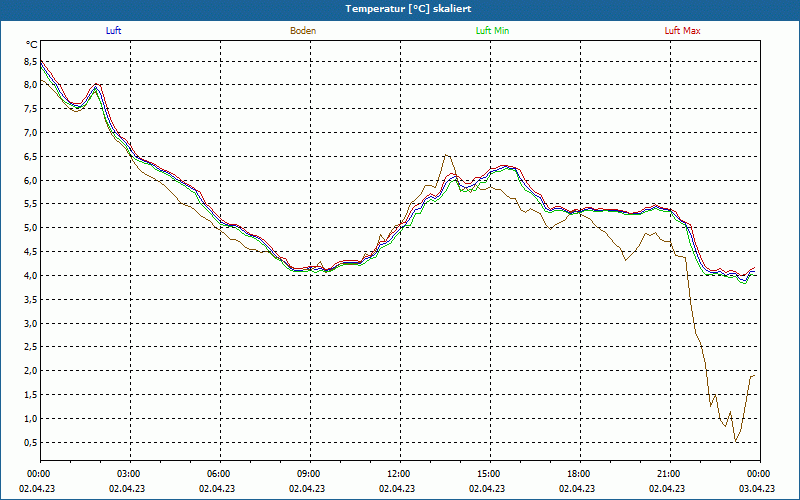Viewport: 800px width, 500px height.
Task: Click the '4,0' y-axis value
Action: tap(31, 276)
